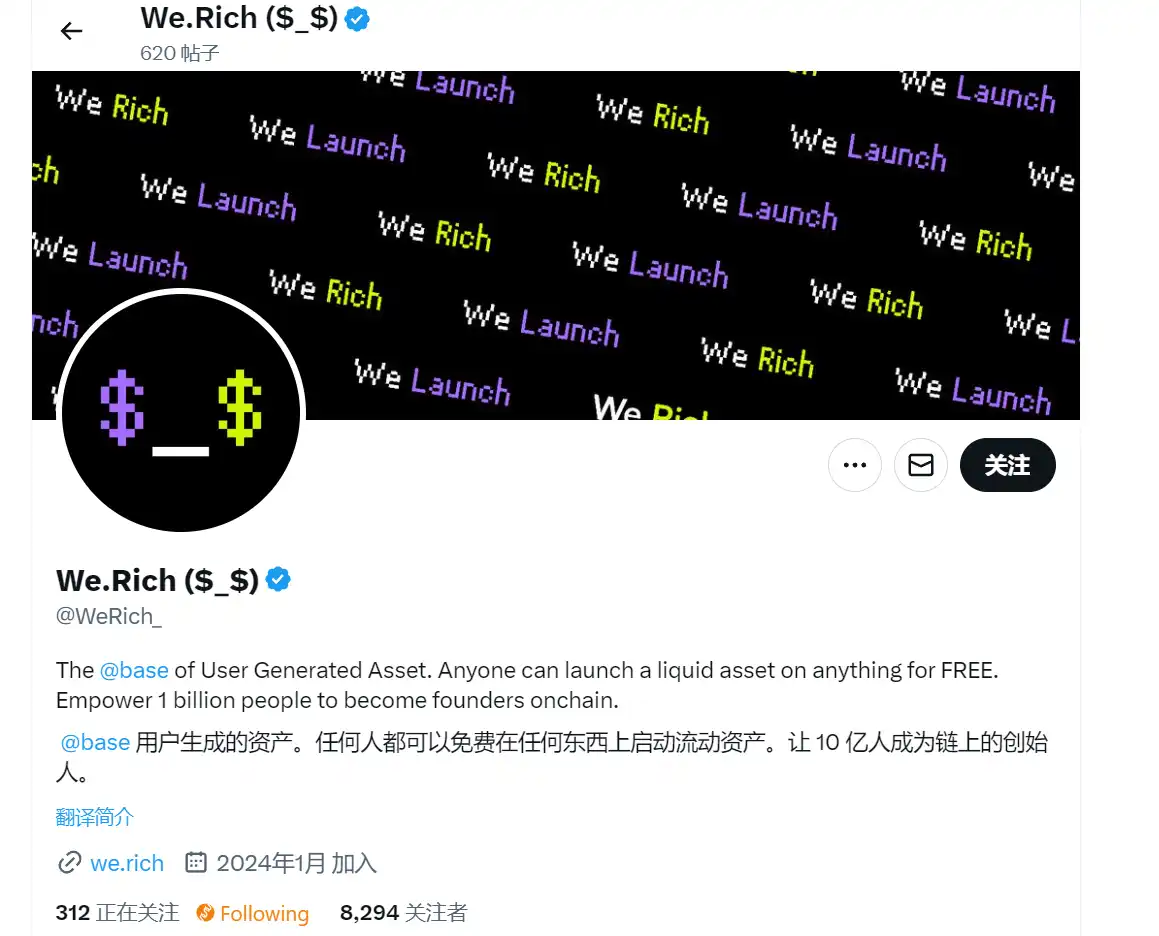Click the 620 帖子 post count
The image size is (1159, 936).
[x=180, y=53]
